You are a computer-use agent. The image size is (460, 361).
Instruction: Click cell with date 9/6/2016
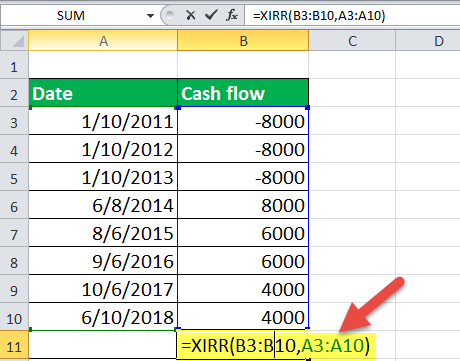pos(103,261)
